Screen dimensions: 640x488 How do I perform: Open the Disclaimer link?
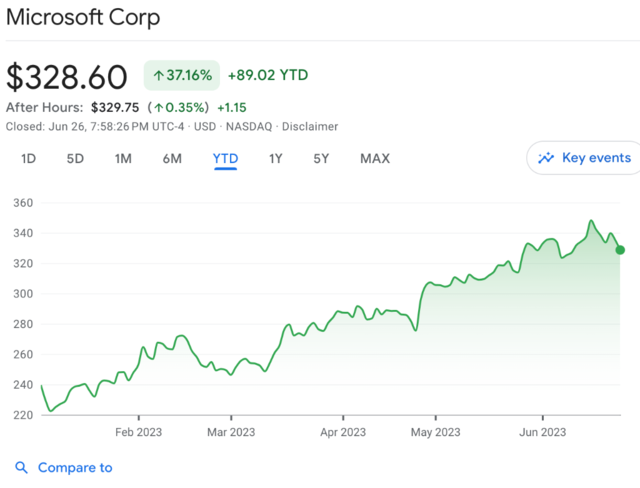point(310,127)
